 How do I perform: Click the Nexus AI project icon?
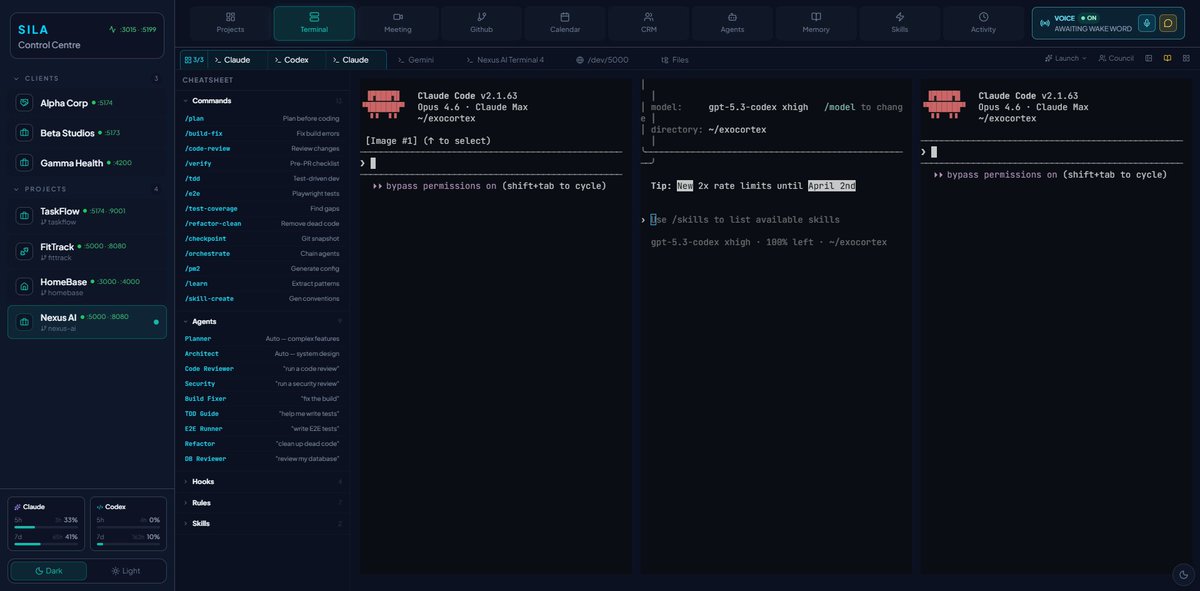pyautogui.click(x=25, y=322)
